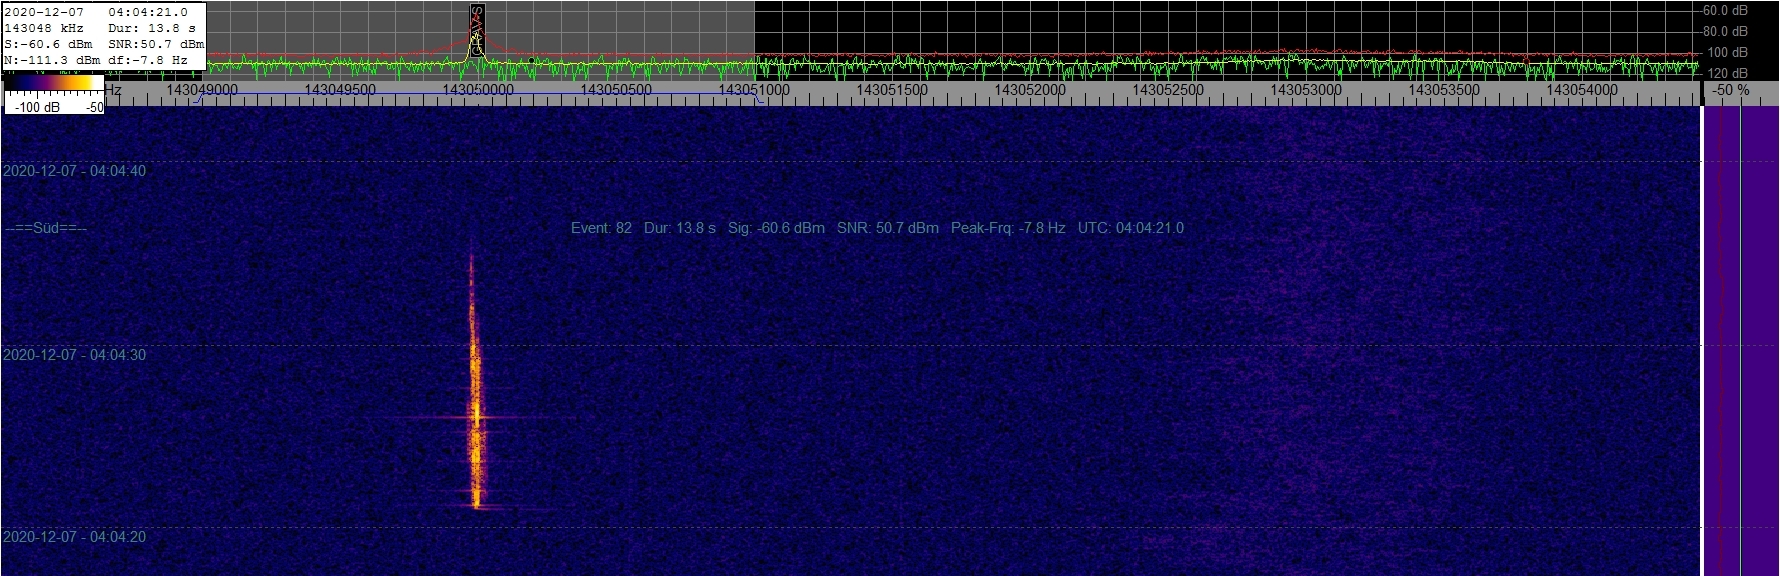Click frequency tick 143053000
Screen dimensions: 1780x576
[1306, 90]
